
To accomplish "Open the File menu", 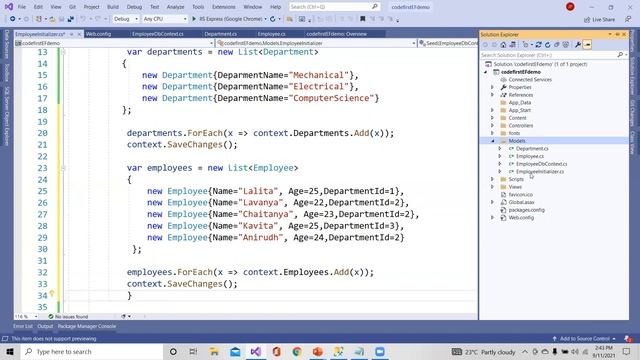I will click(x=22, y=7).
